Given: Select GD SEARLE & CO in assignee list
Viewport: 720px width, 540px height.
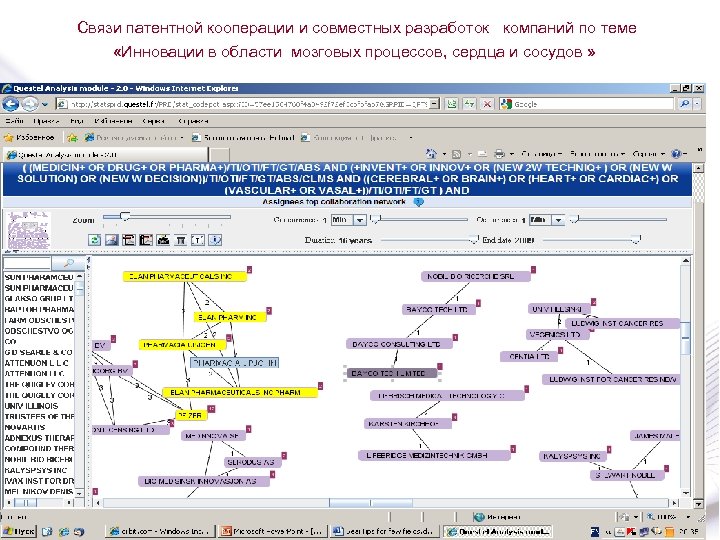Looking at the screenshot, I should [x=39, y=352].
